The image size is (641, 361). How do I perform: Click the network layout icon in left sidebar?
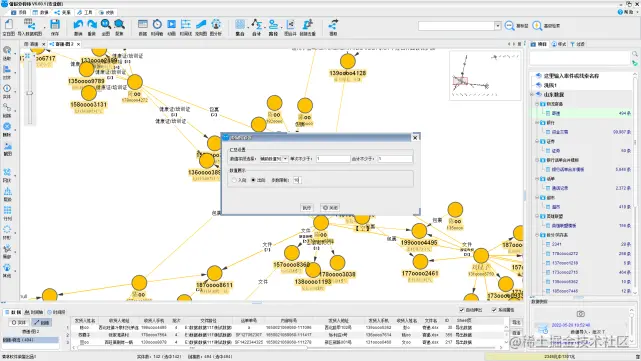tap(7, 172)
